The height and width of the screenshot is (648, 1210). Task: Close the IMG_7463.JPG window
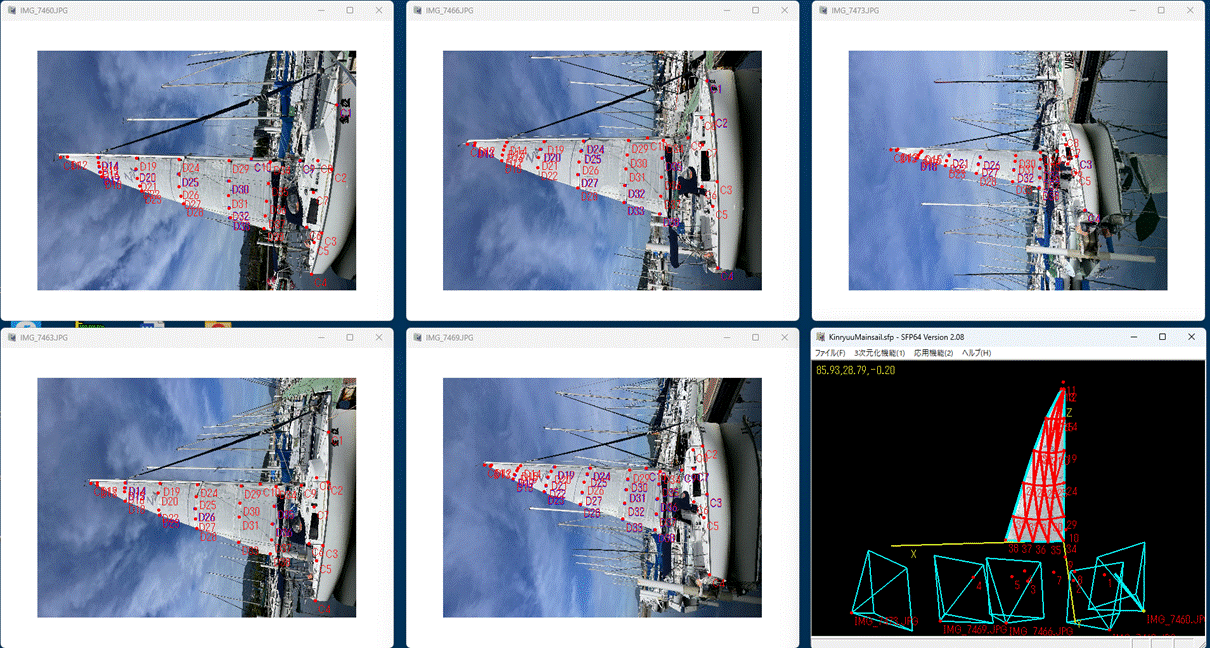[379, 338]
